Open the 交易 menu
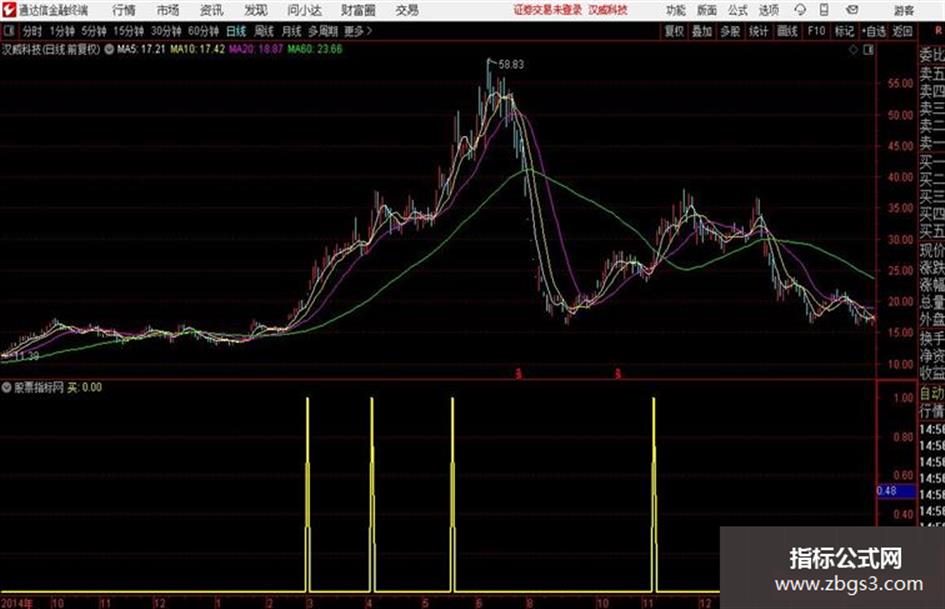 [x=407, y=10]
